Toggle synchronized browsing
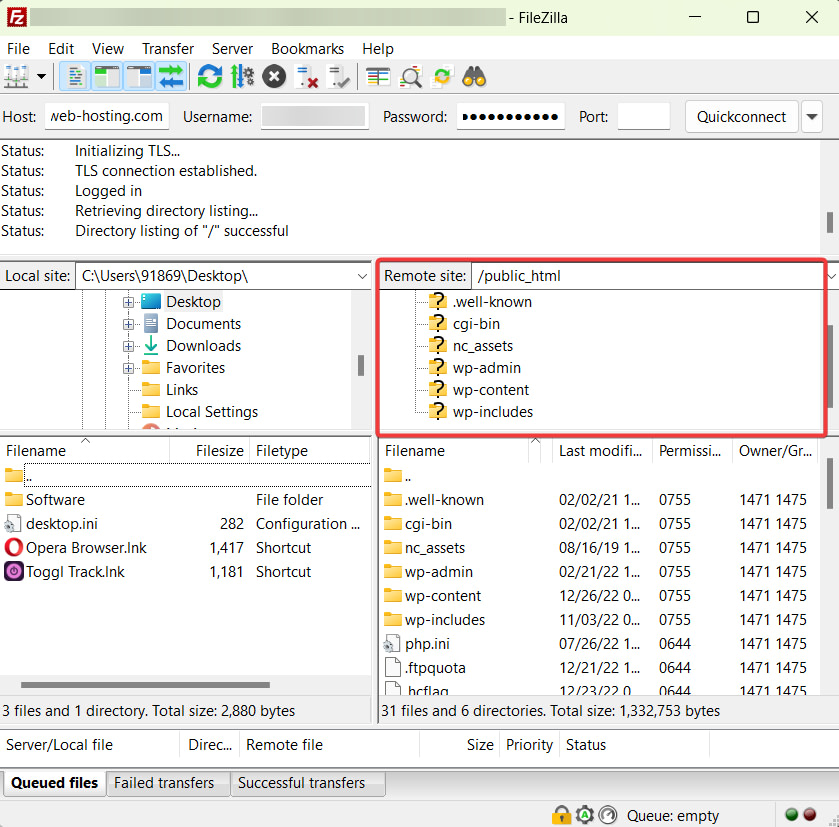 click(440, 76)
